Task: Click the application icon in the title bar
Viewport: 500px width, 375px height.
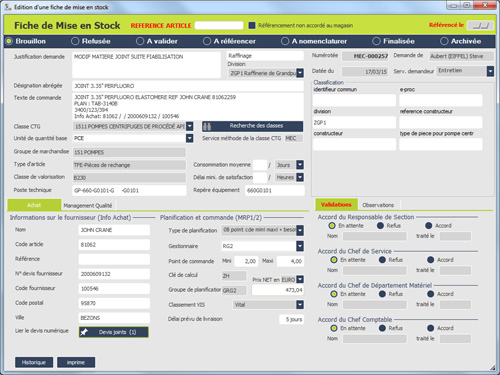Action: click(x=8, y=7)
